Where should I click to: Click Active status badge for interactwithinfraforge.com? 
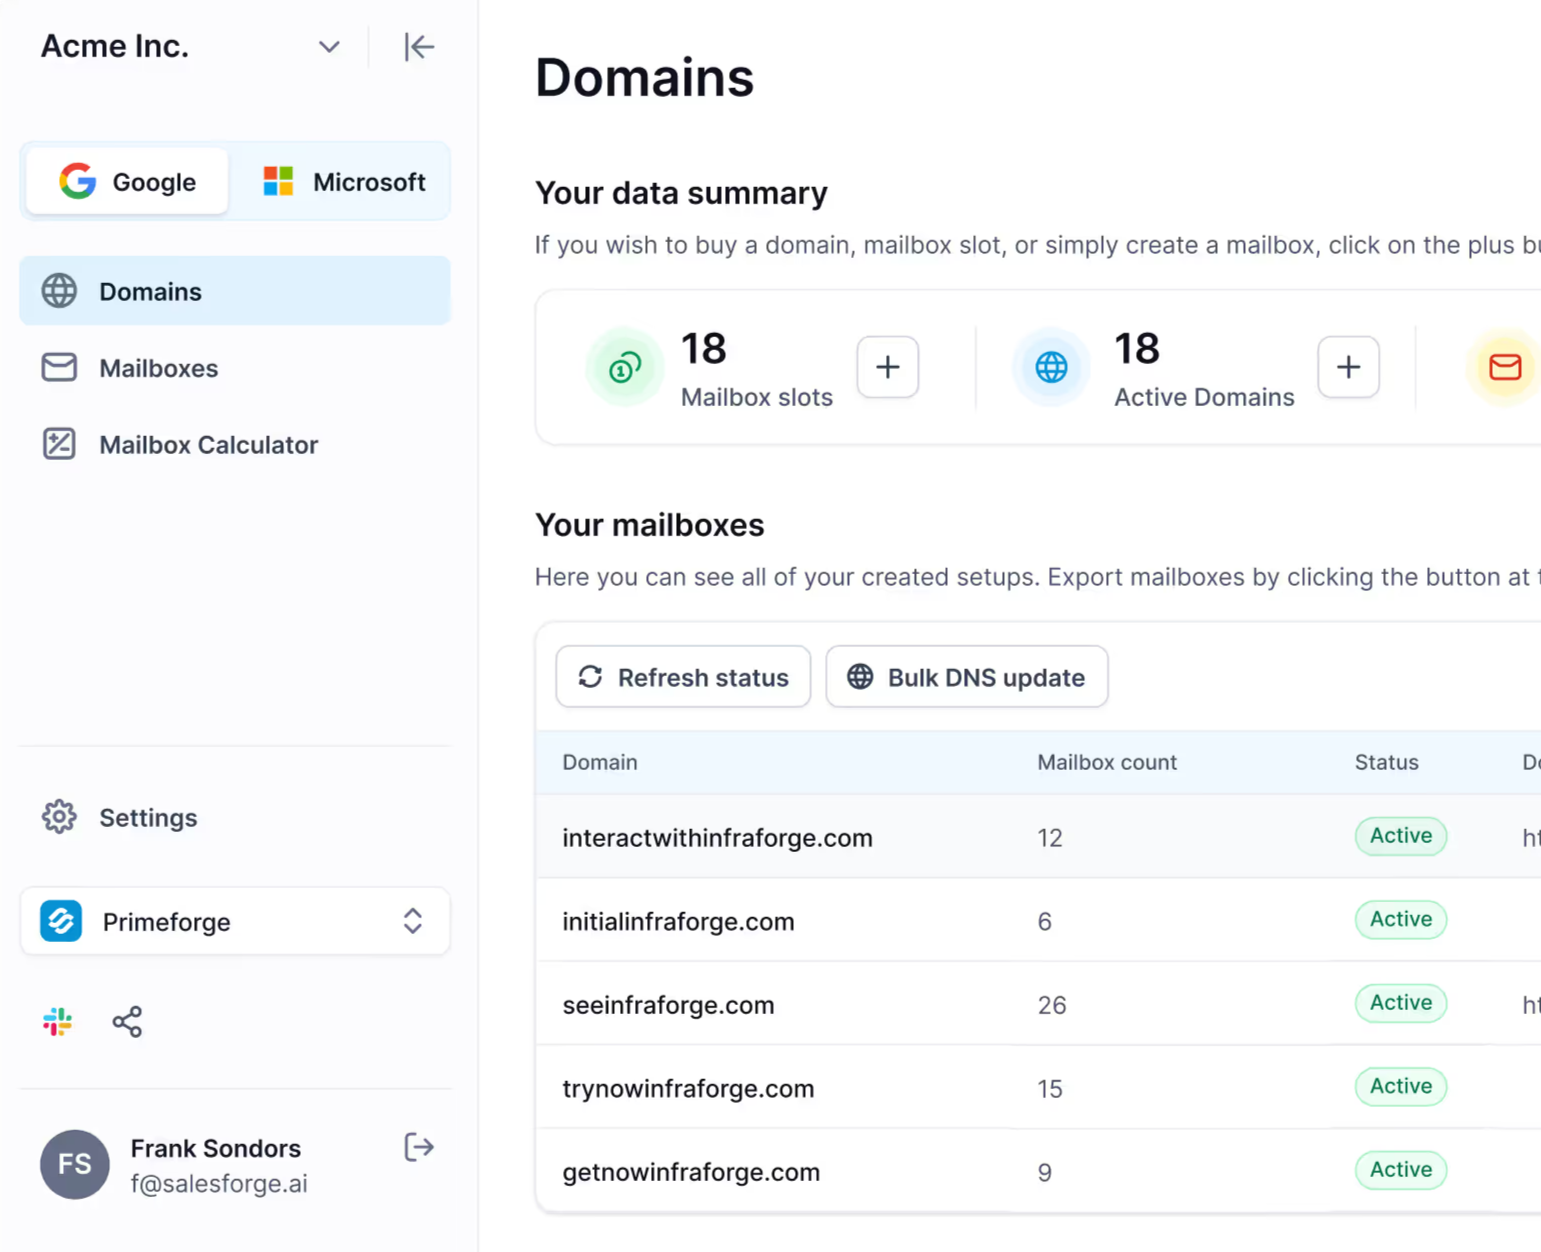pyautogui.click(x=1401, y=836)
